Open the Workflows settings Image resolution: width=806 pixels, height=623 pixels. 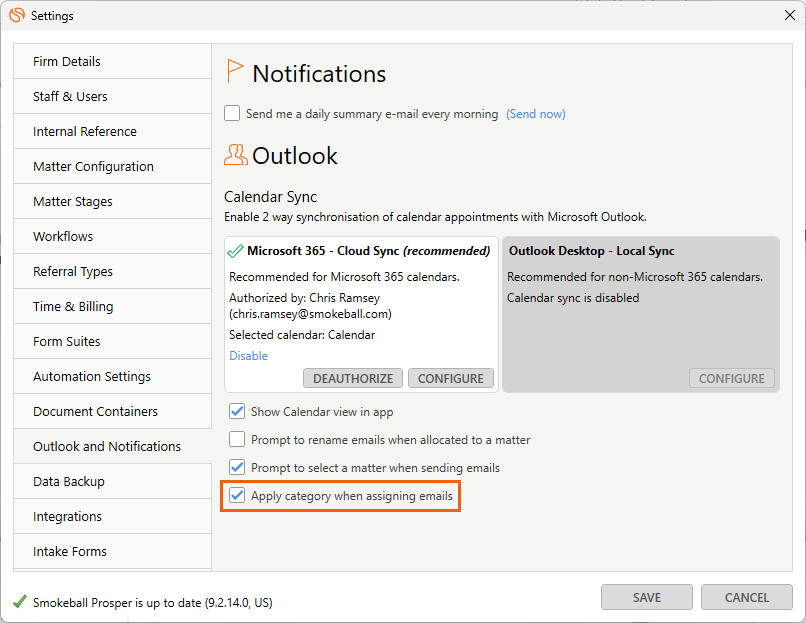pyautogui.click(x=113, y=236)
